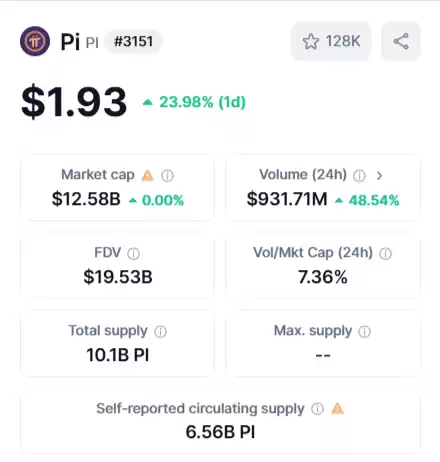Click the Market cap warning triangle icon
The width and height of the screenshot is (440, 462).
148,175
